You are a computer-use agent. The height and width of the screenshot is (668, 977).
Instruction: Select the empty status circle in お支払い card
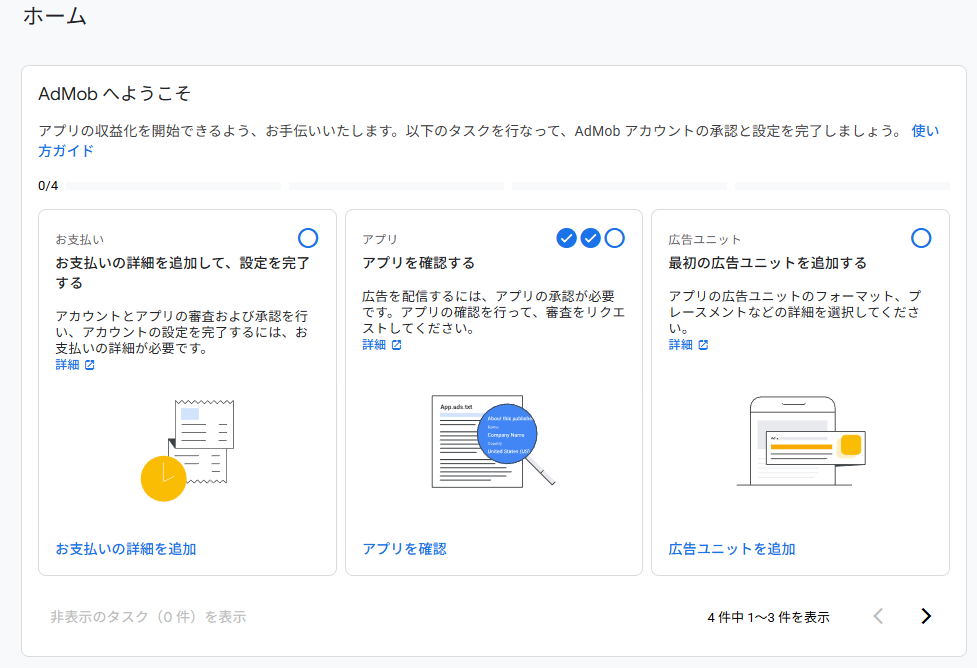click(308, 238)
